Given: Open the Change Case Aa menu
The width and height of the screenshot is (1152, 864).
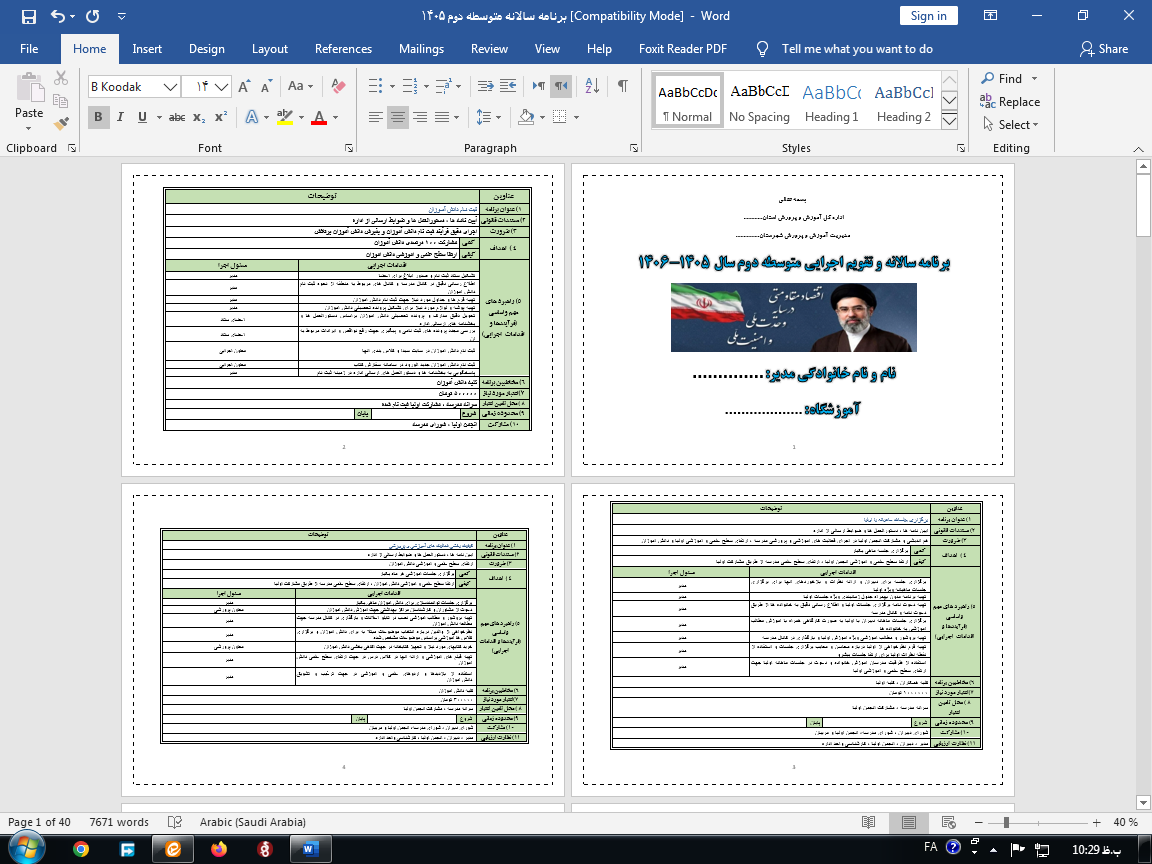Looking at the screenshot, I should [300, 86].
